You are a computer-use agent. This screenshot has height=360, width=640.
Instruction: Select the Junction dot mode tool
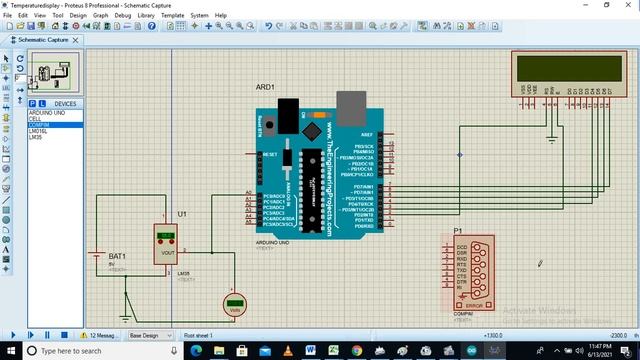(6, 78)
